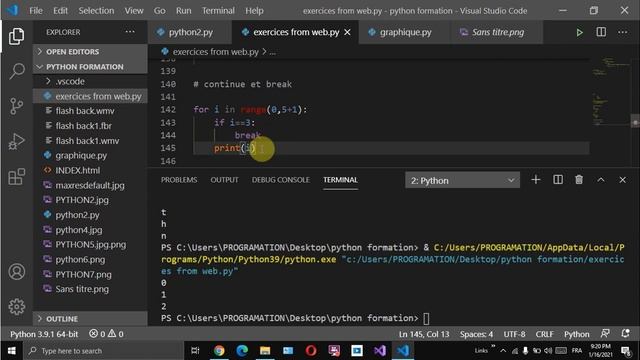Open the Terminal menu
The width and height of the screenshot is (640, 360).
click(218, 11)
